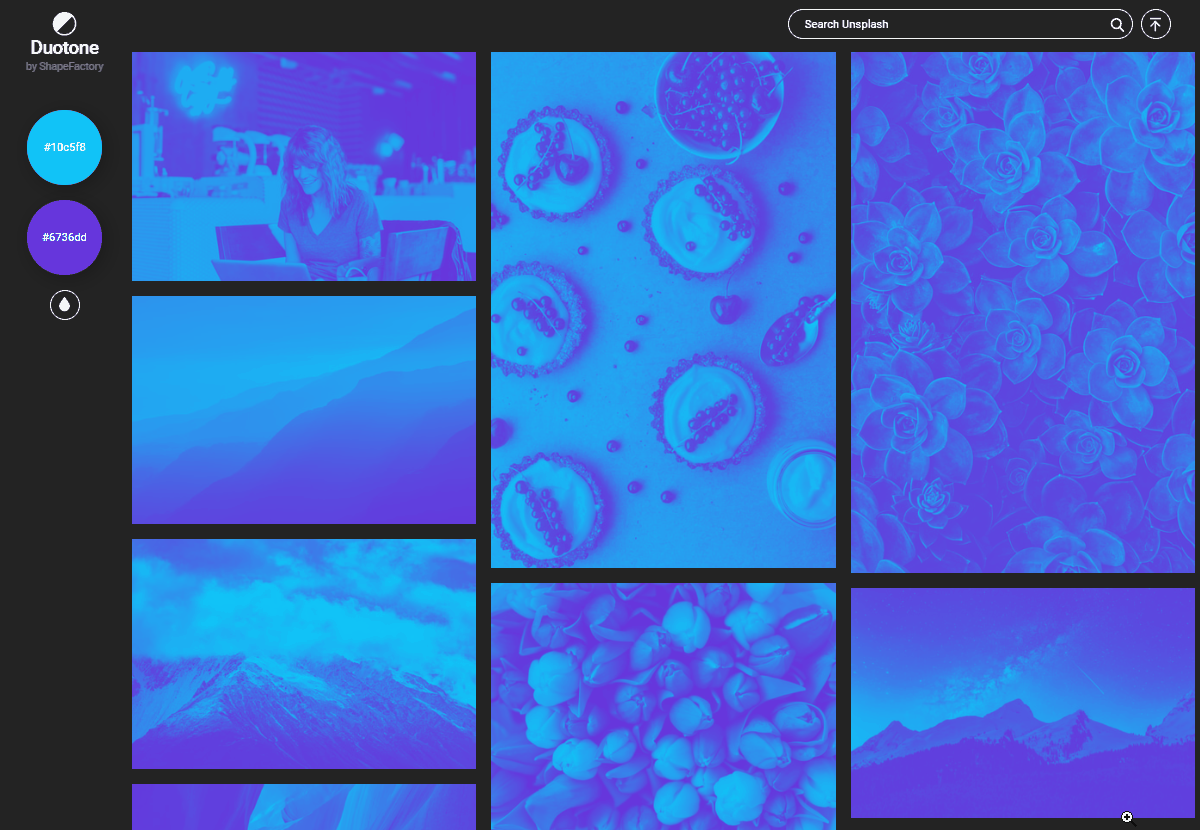This screenshot has height=830, width=1200.
Task: Click the magnifier search icon
Action: click(1117, 24)
